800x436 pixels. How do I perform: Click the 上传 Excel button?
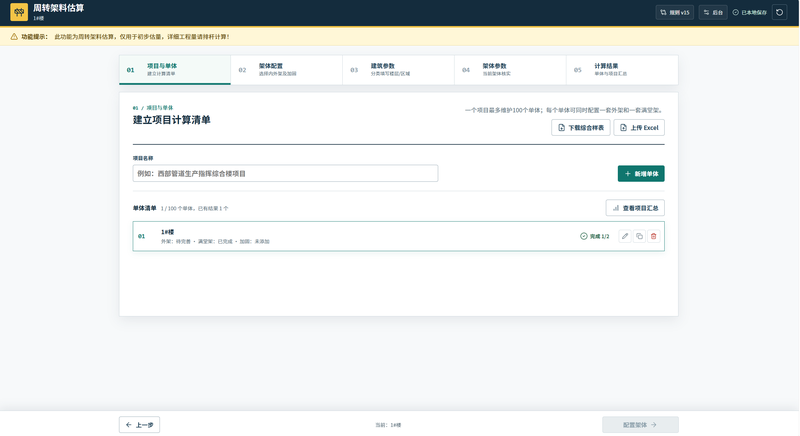coord(639,127)
